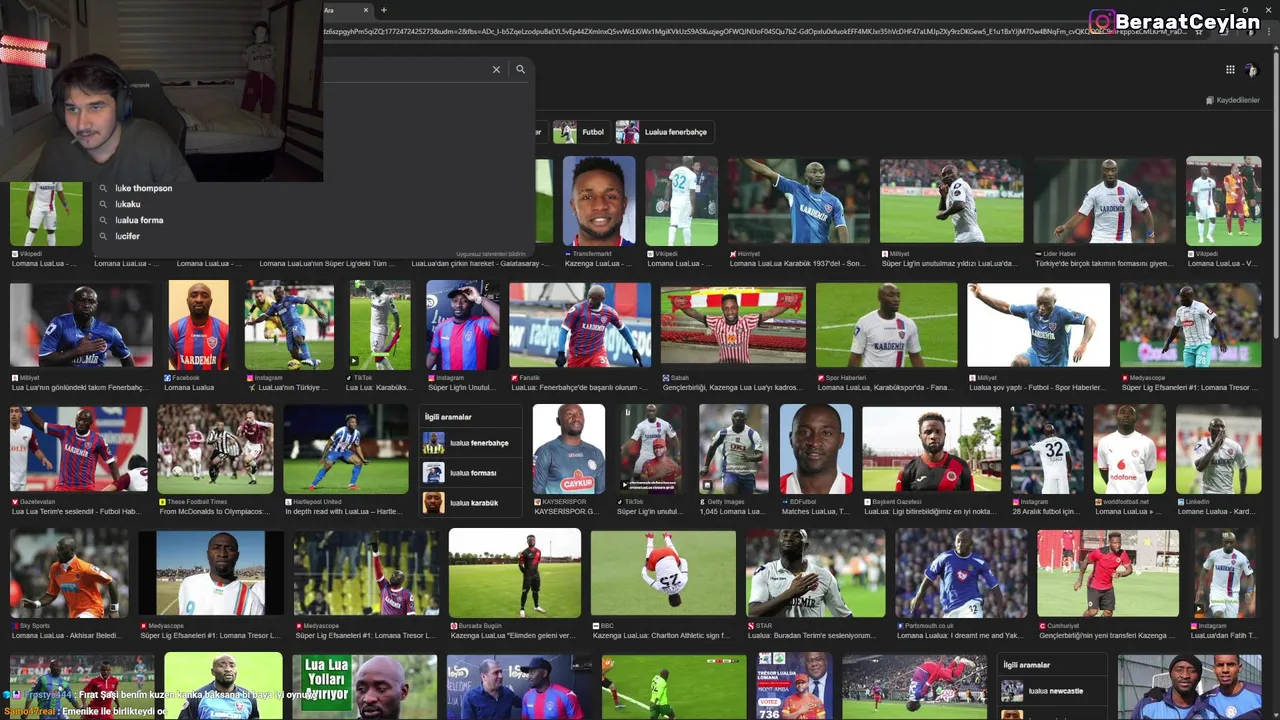Open the Sky Sports orange kit thumbnail
This screenshot has width=1280, height=720.
pos(69,573)
